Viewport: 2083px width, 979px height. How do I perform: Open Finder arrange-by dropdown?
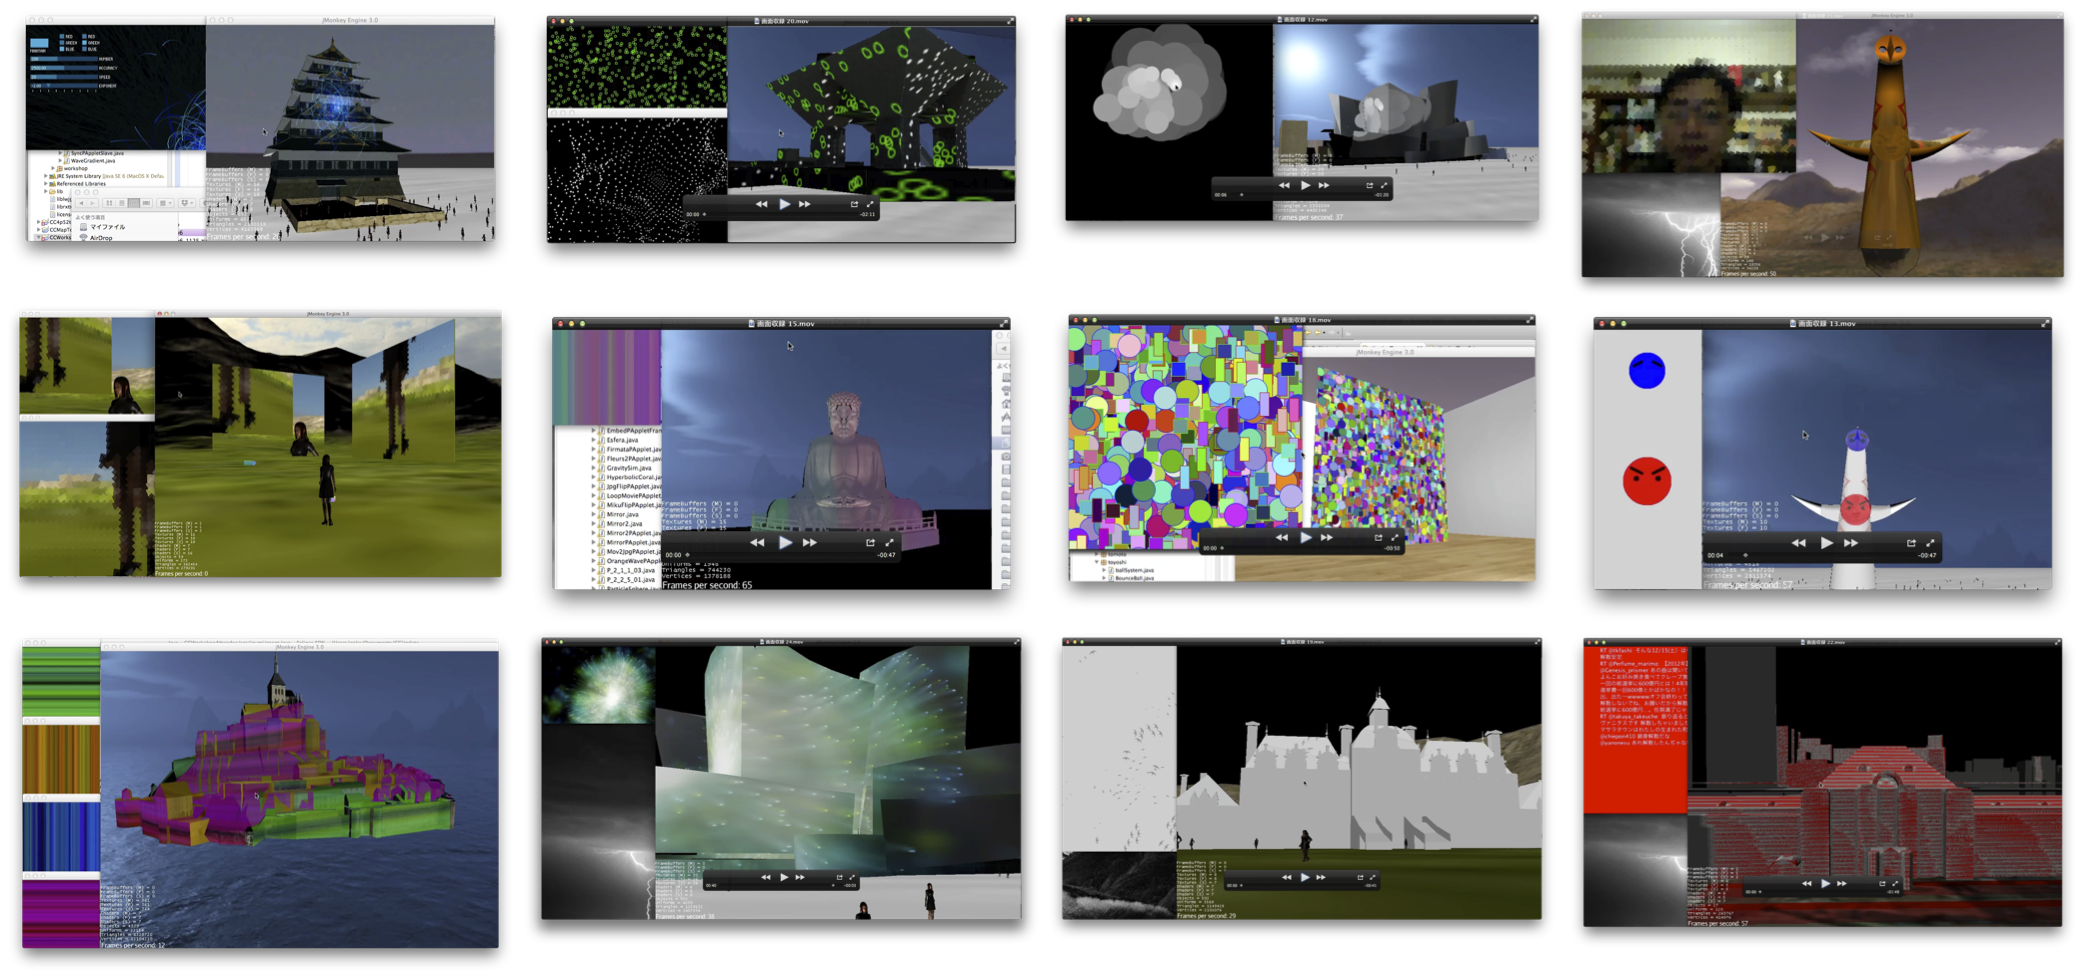tap(165, 203)
